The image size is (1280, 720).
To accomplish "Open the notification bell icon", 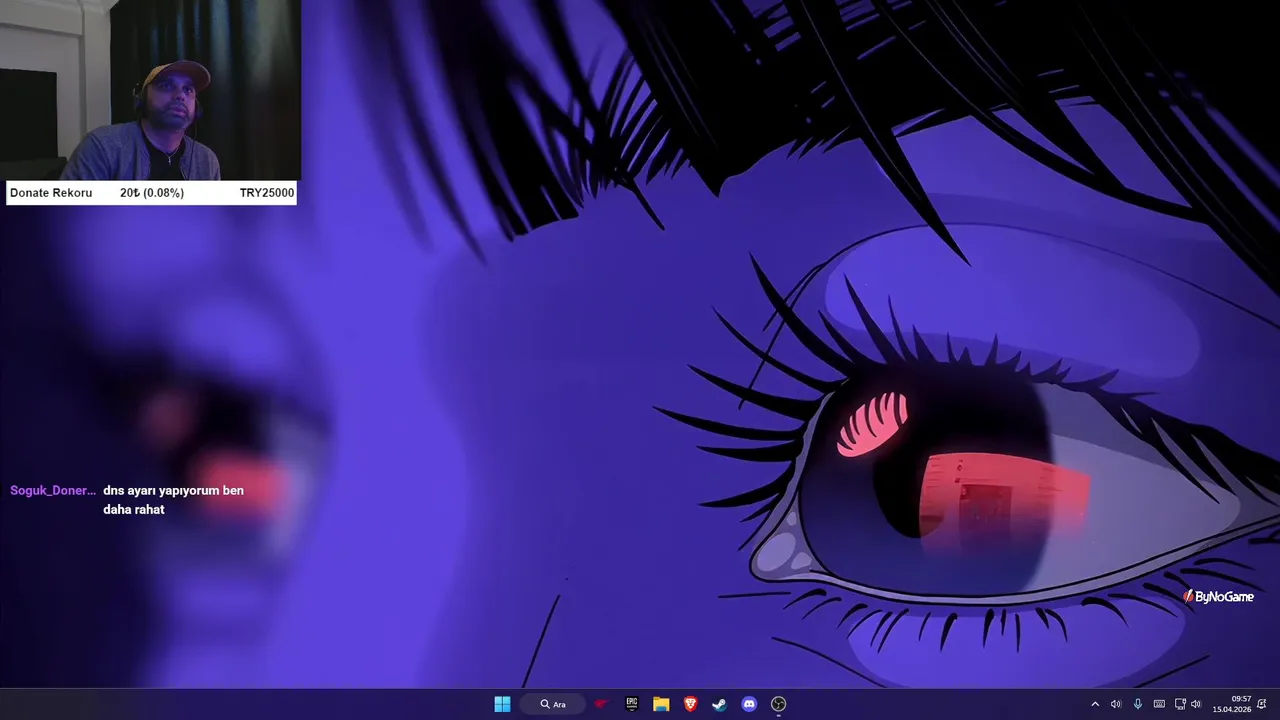I will coord(1262,704).
